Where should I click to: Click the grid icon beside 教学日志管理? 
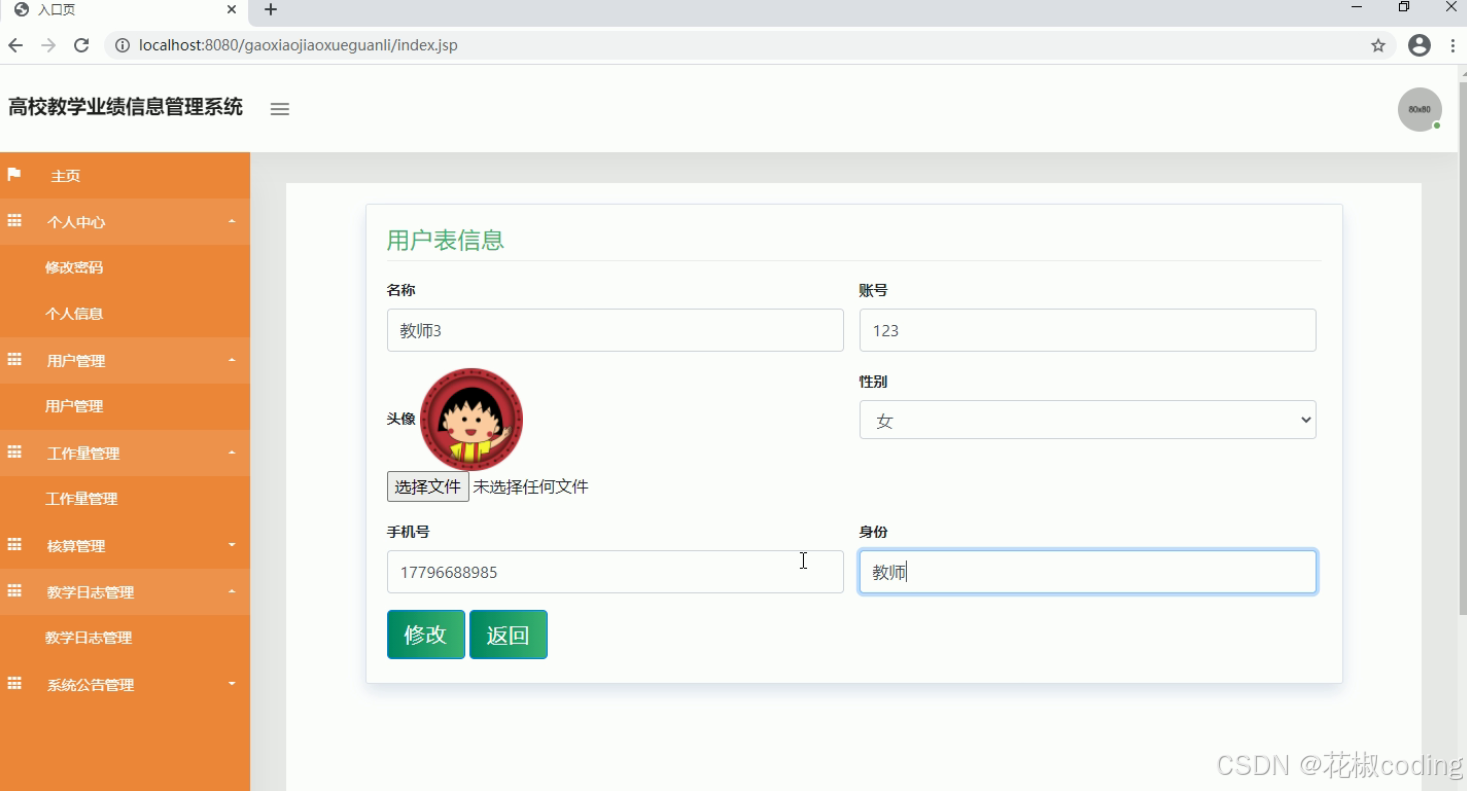[14, 591]
